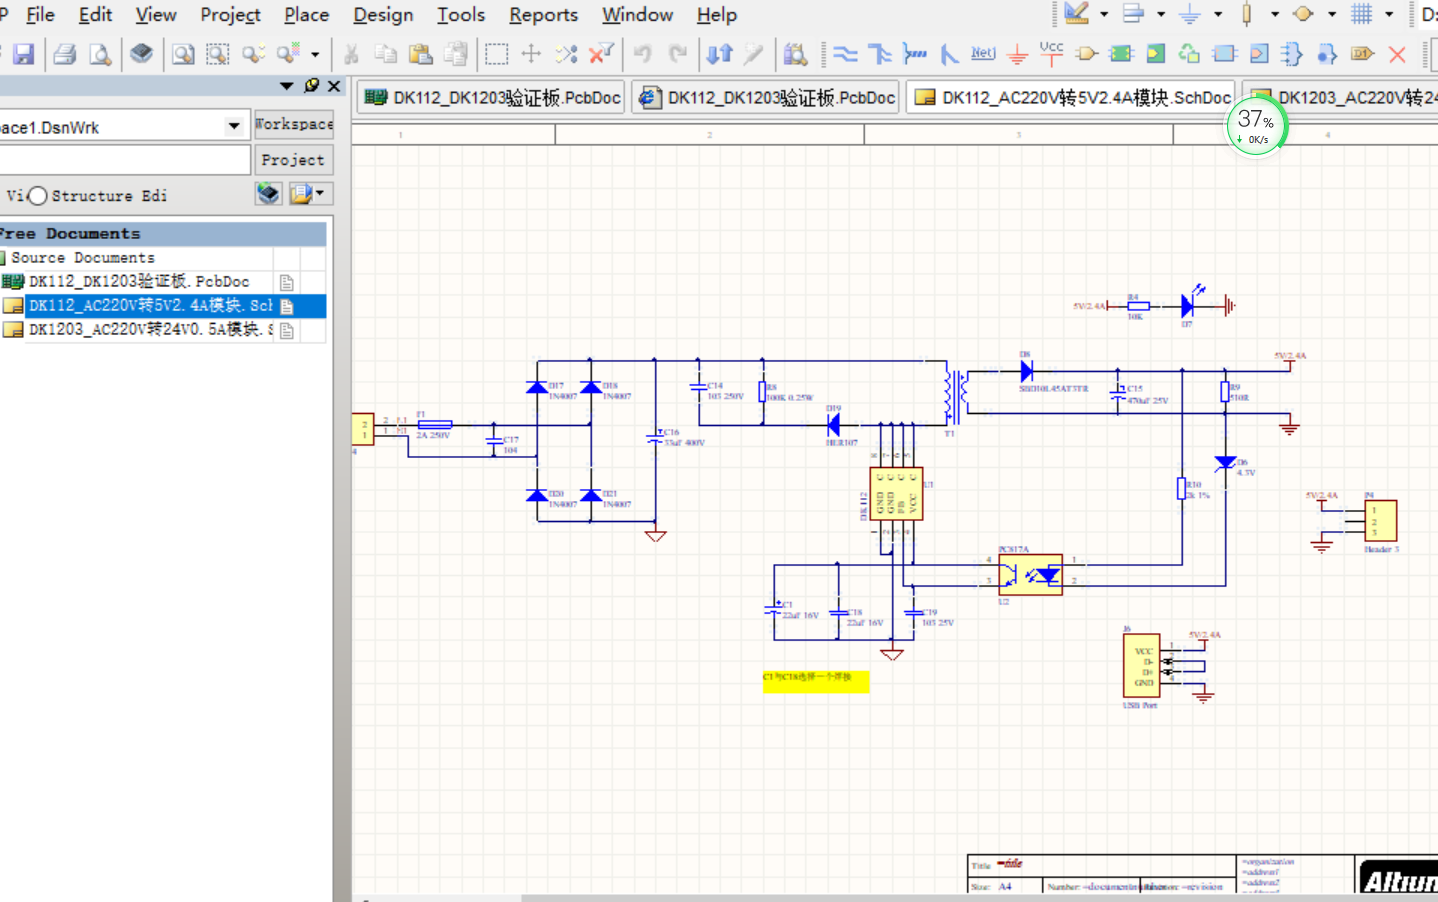Fit whole document to window icon
This screenshot has width=1438, height=902.
point(183,54)
